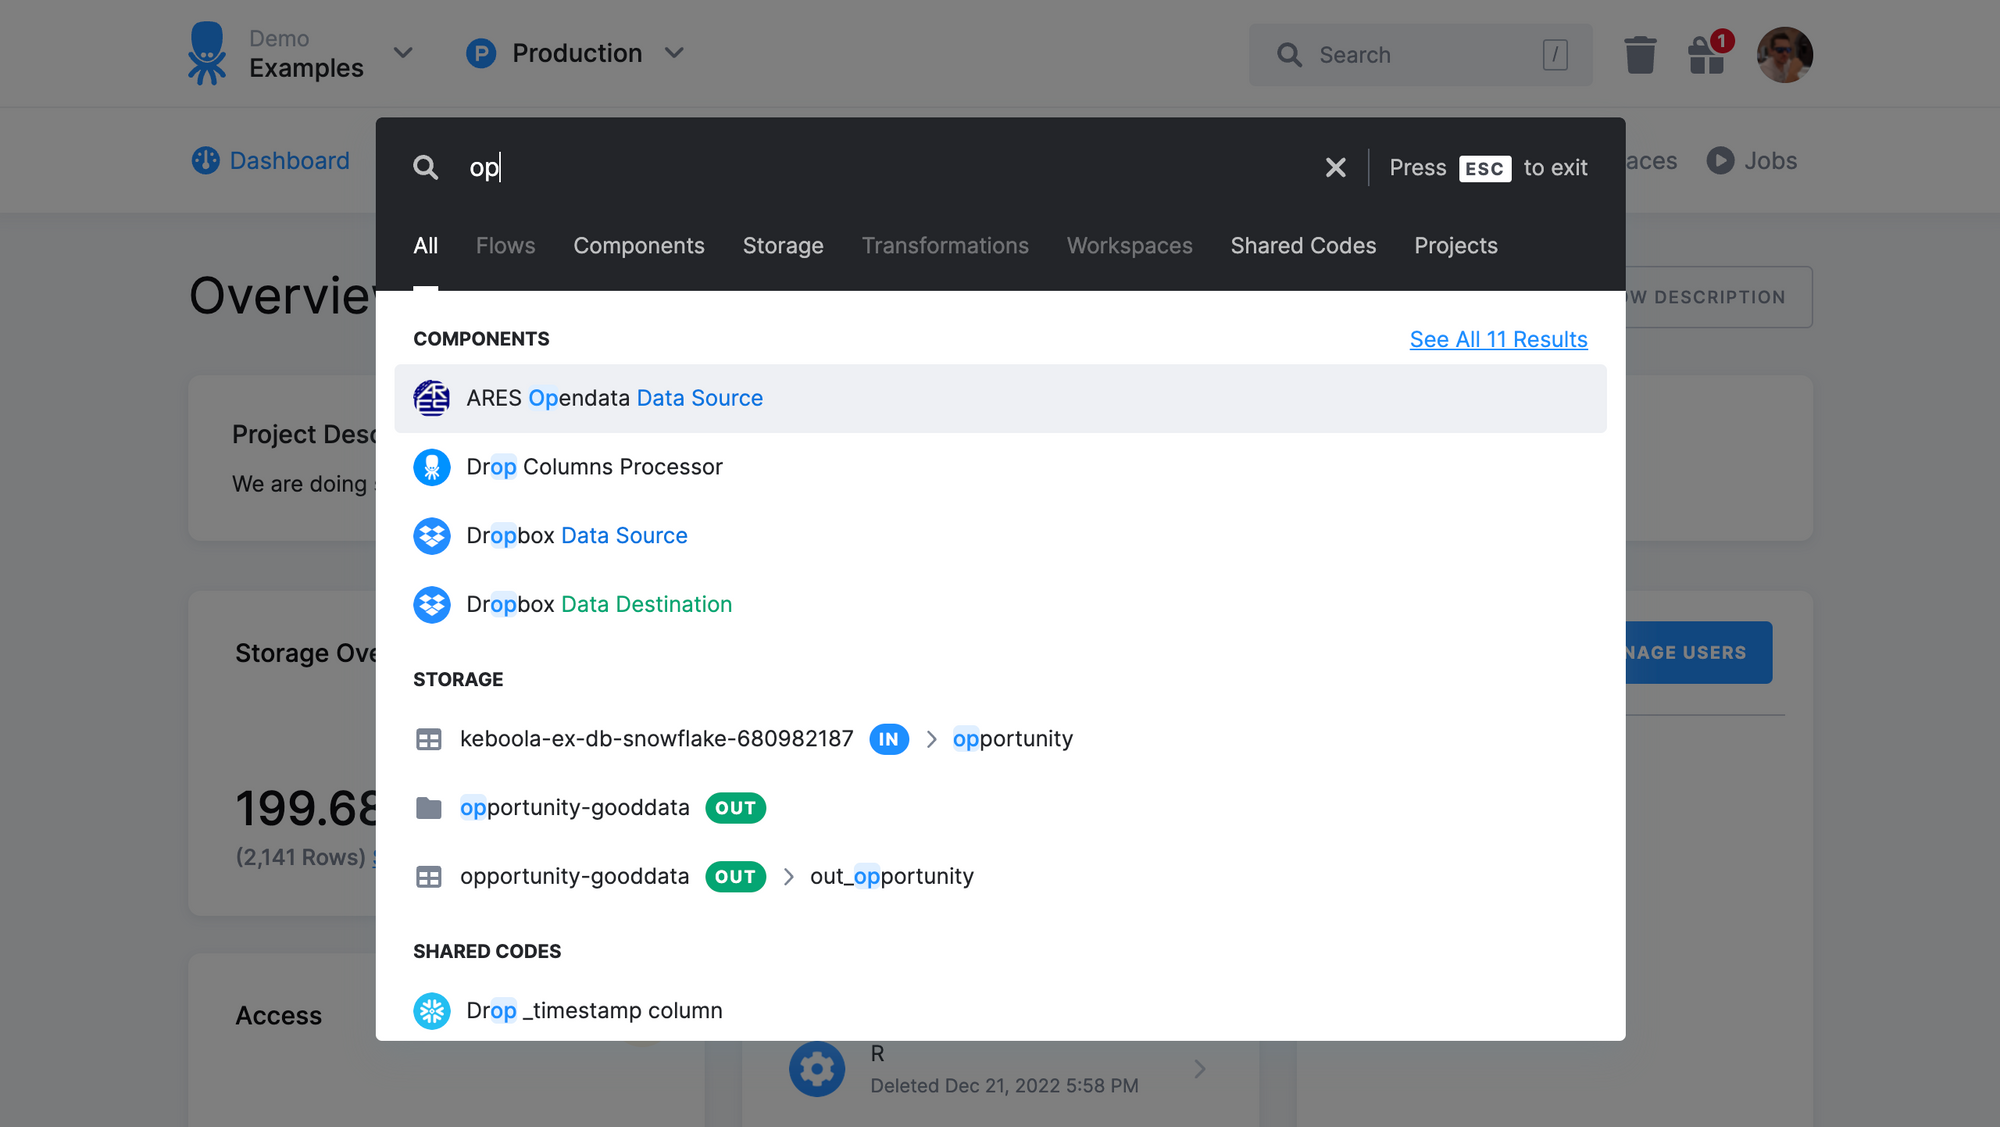Image resolution: width=2000 pixels, height=1127 pixels.
Task: Open See All 11 Results link
Action: pos(1497,339)
